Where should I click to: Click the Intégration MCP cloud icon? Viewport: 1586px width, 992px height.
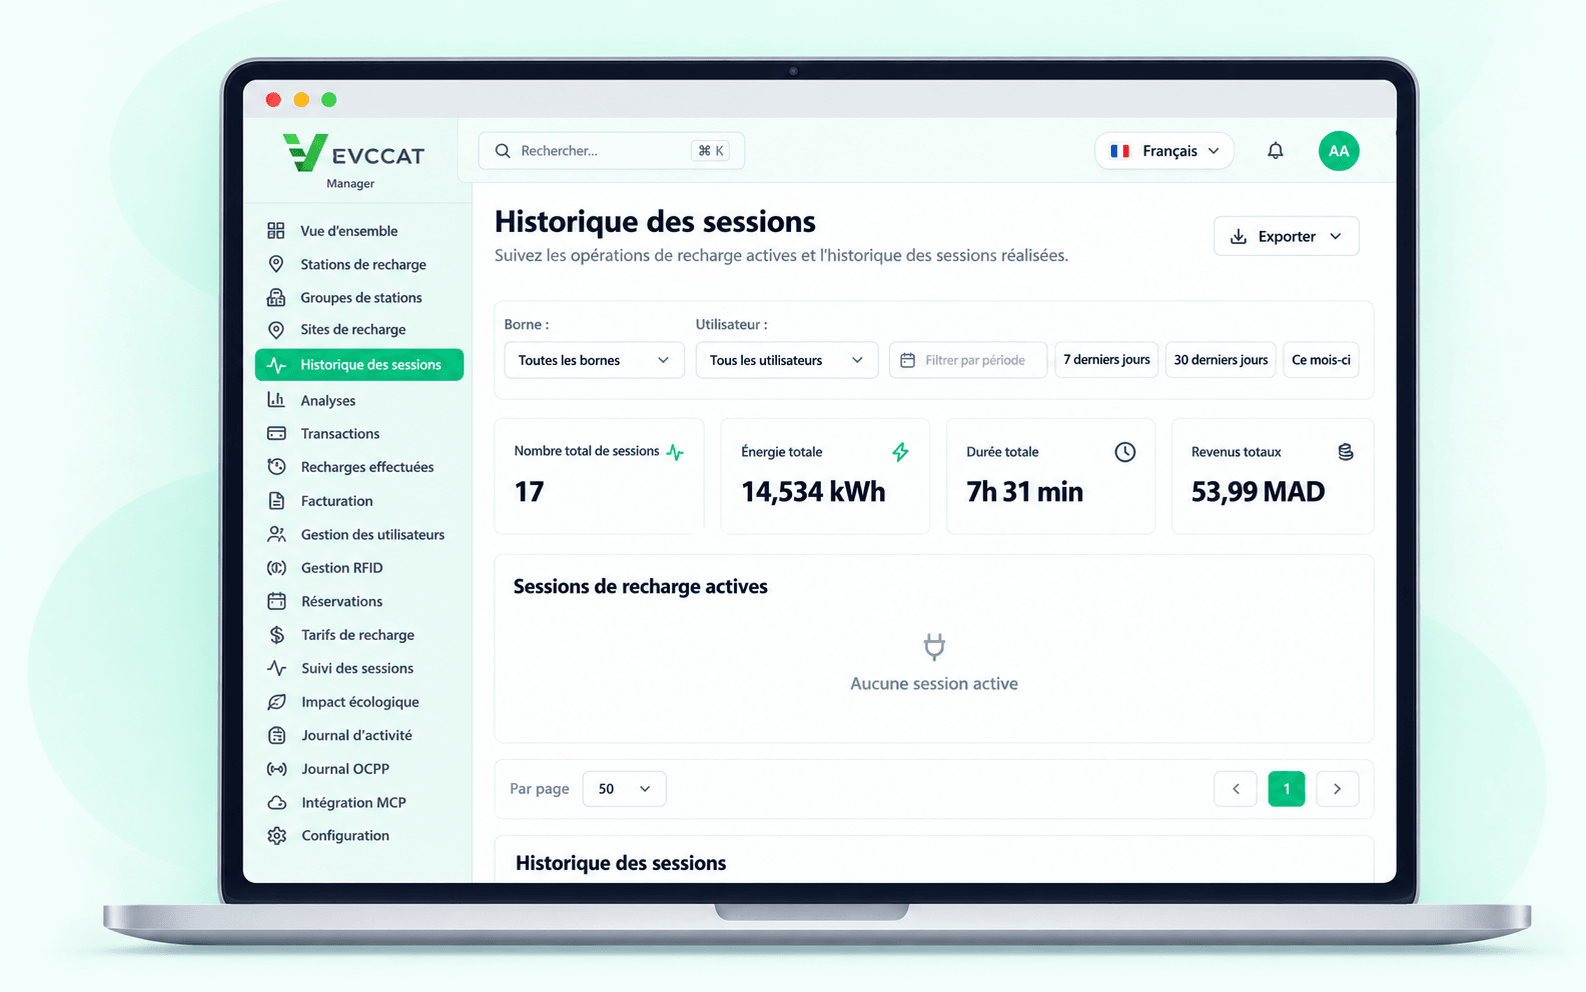click(x=277, y=802)
